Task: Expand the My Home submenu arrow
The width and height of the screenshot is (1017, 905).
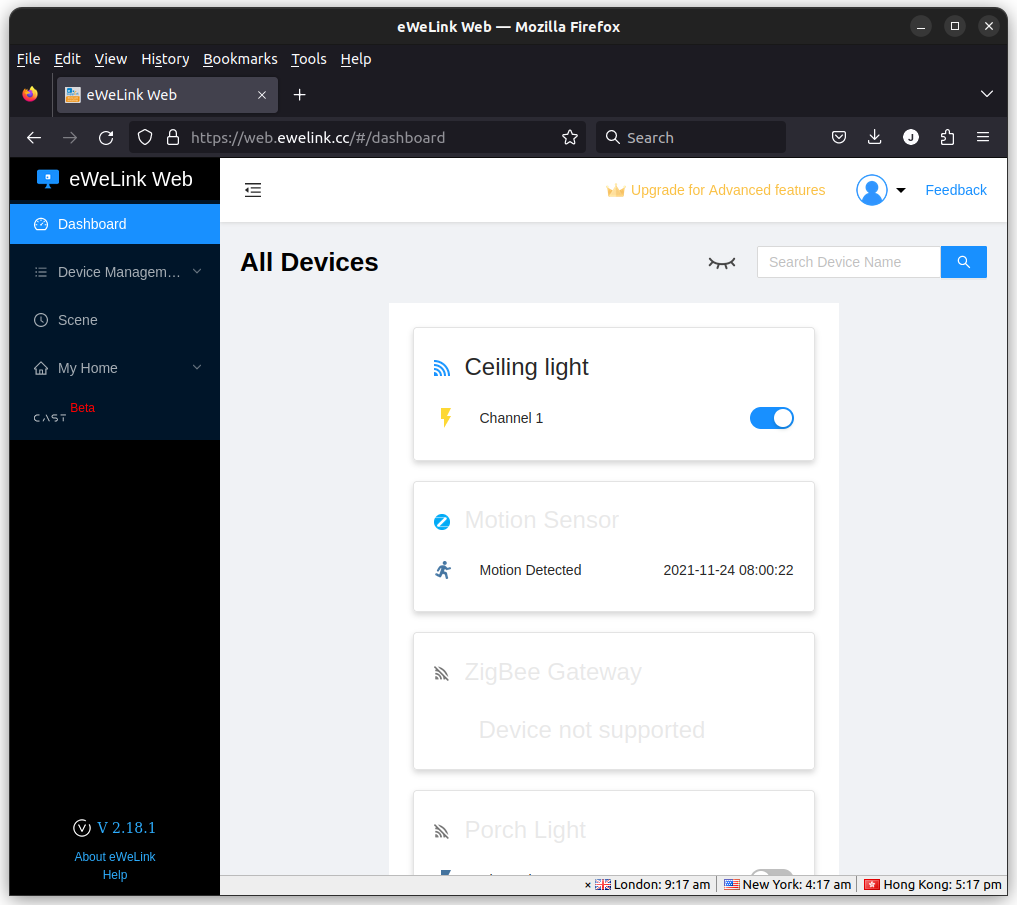Action: tap(197, 367)
